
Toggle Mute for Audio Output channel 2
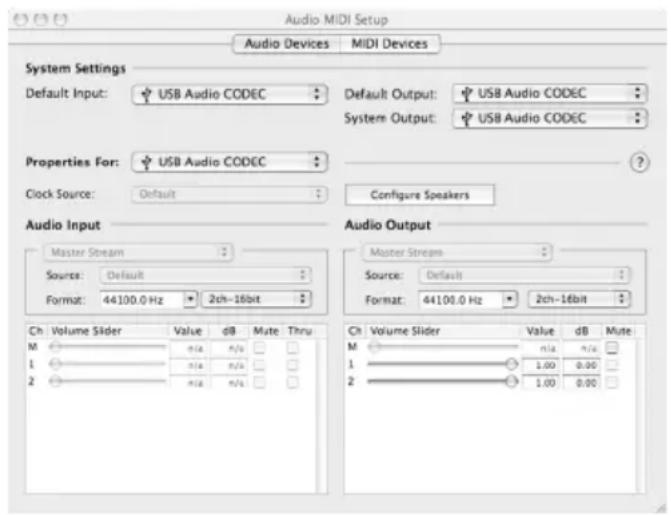click(612, 382)
